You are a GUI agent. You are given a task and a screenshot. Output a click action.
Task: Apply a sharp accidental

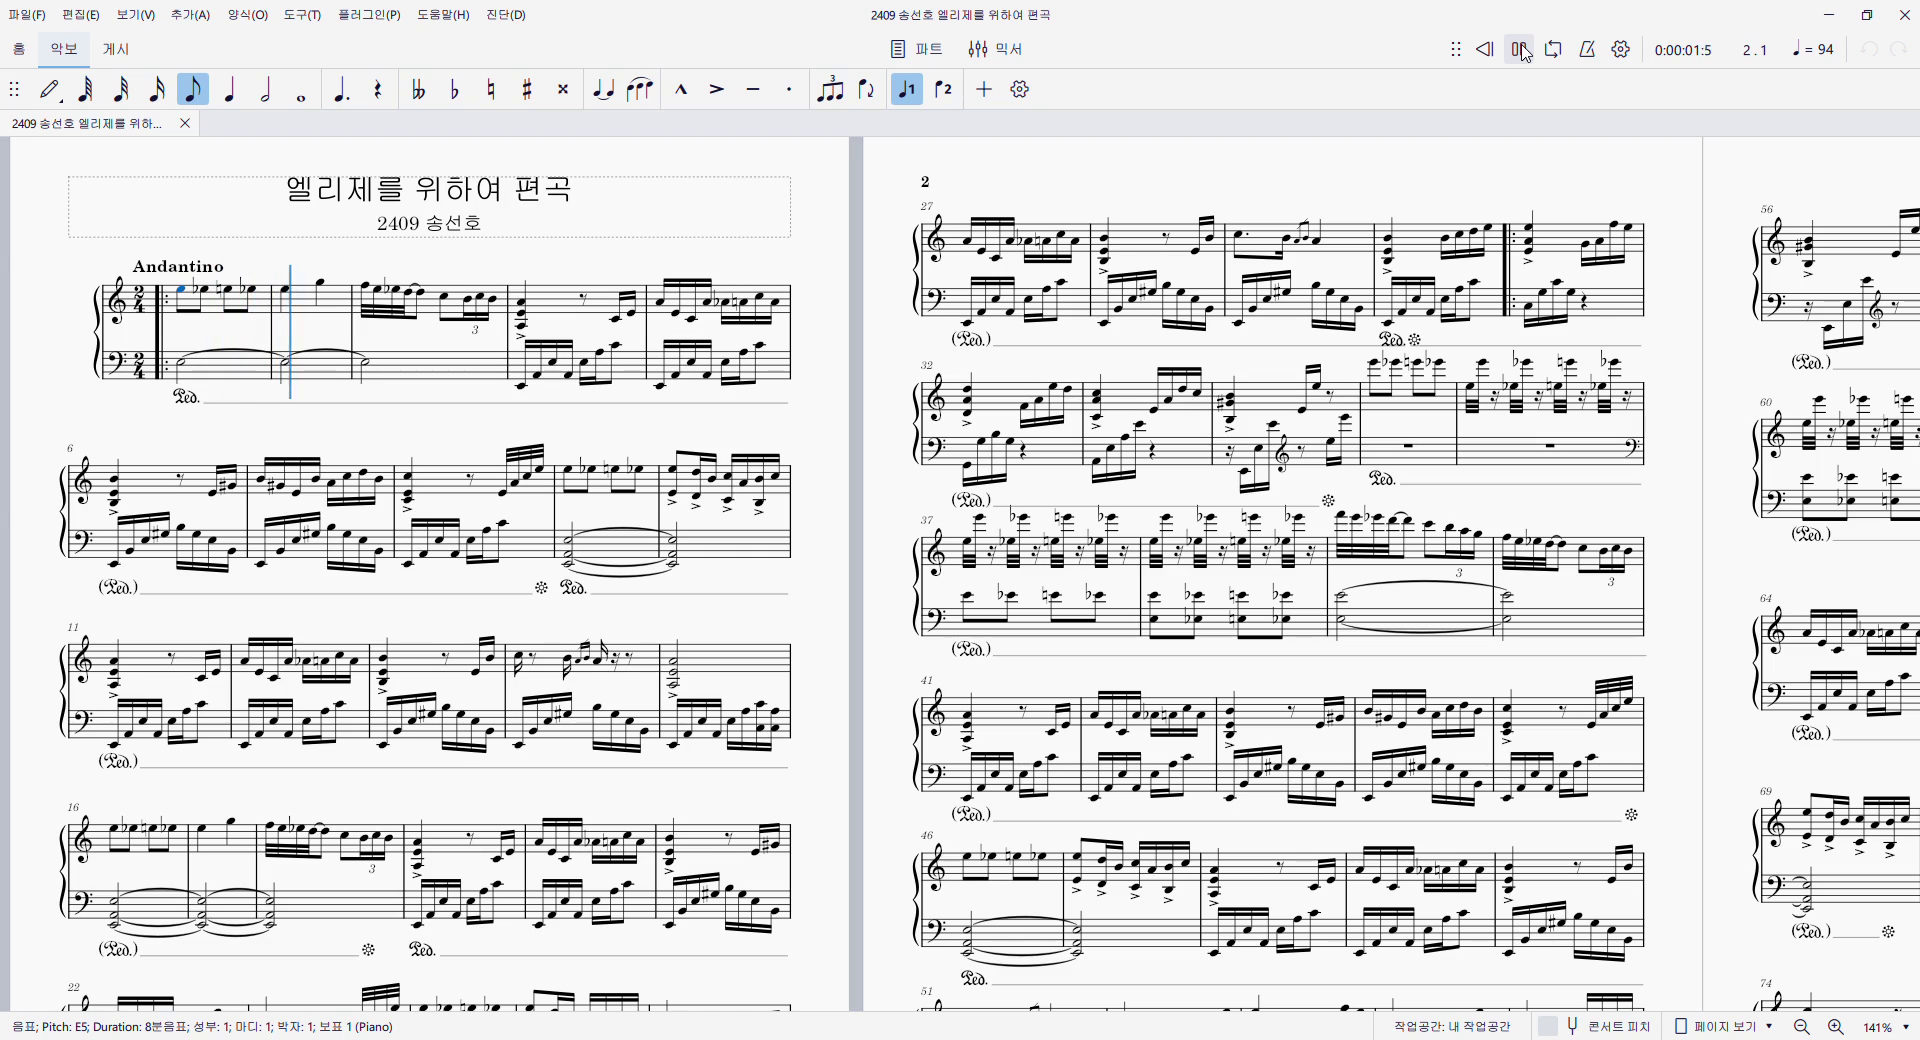[526, 89]
